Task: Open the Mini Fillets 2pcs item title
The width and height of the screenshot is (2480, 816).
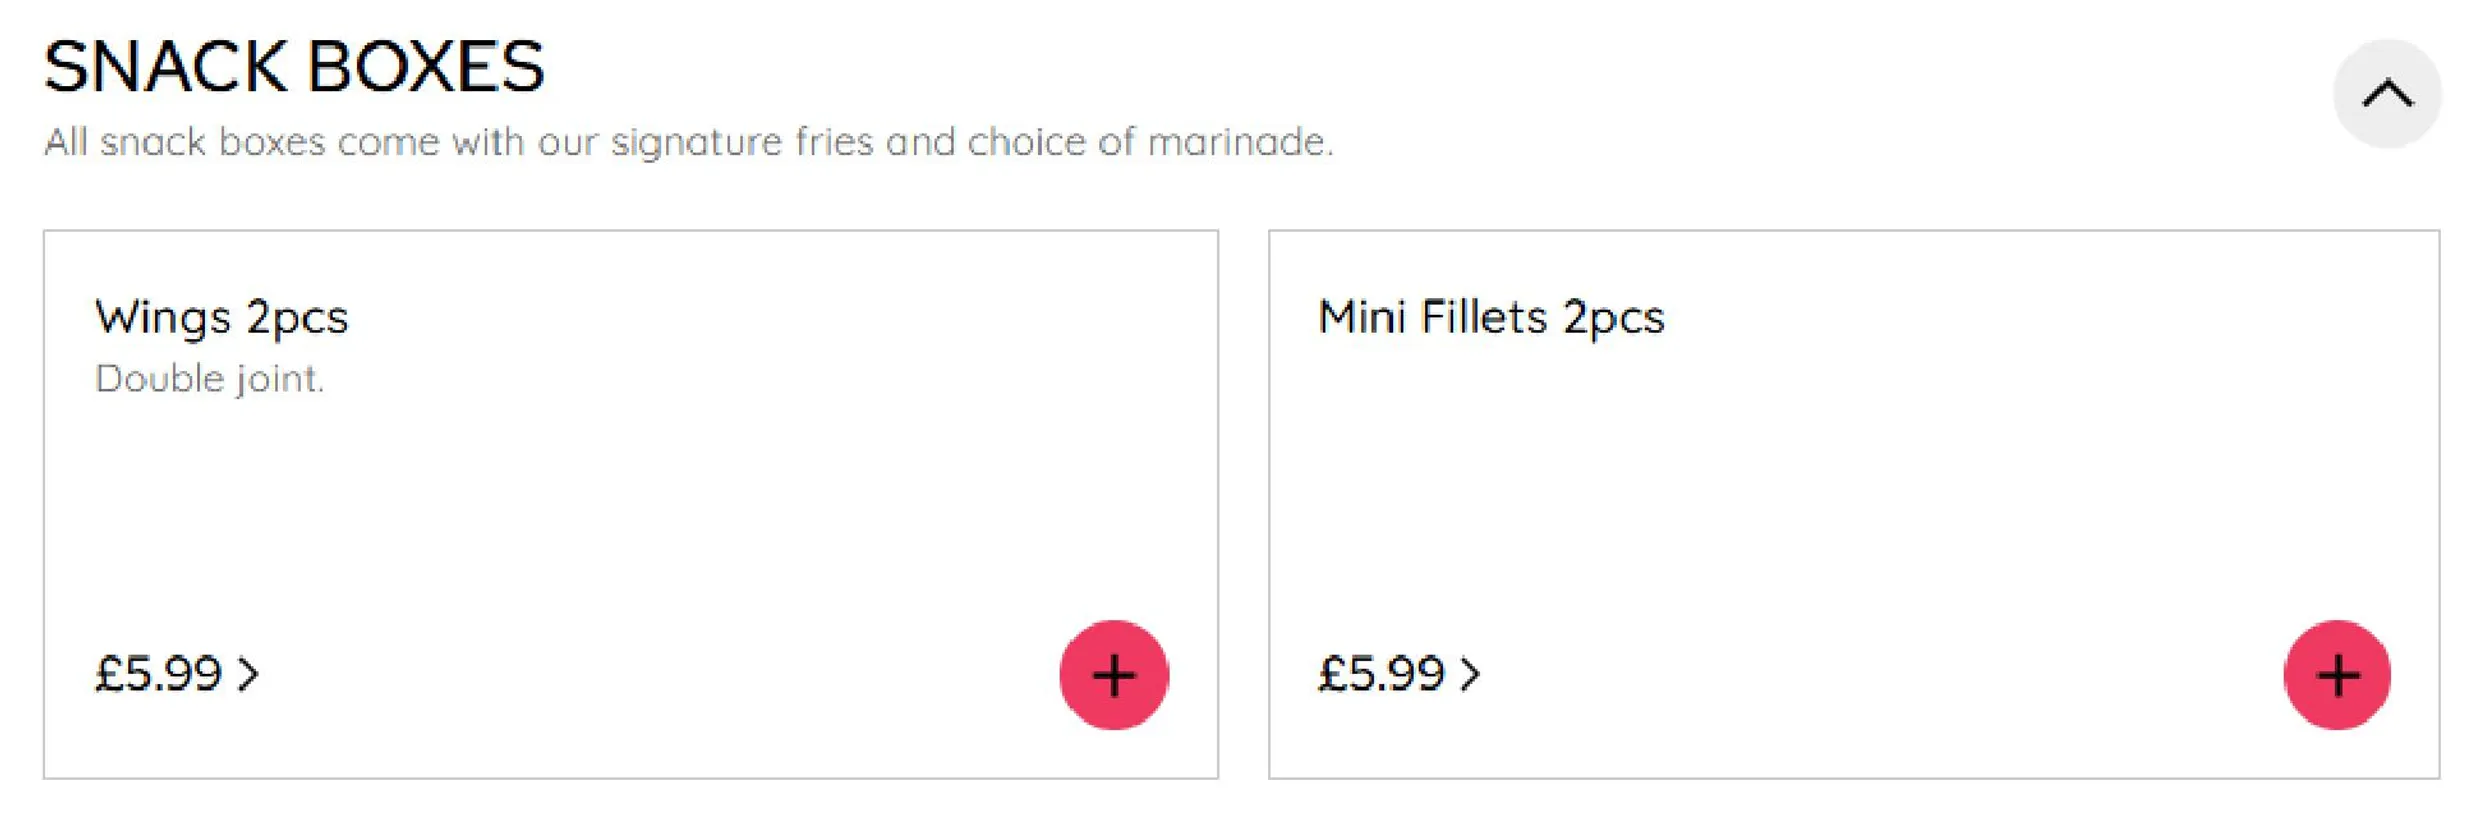Action: (1491, 318)
